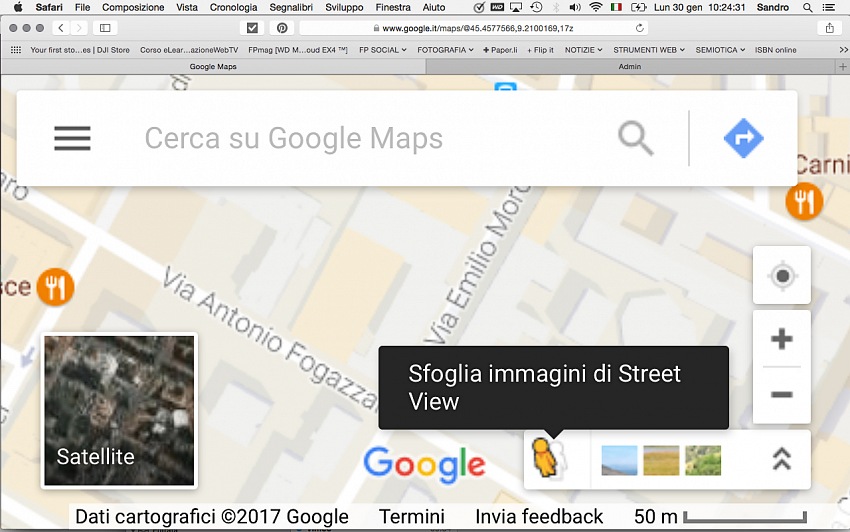Open Notification Center list icon

[829, 8]
